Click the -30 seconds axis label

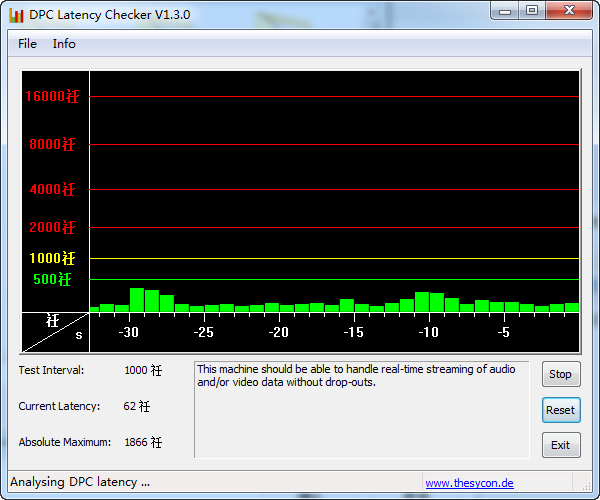(129, 332)
